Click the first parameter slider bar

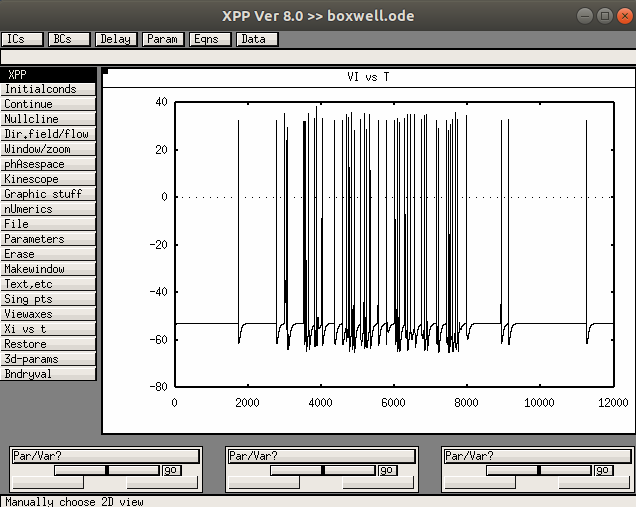tap(107, 470)
